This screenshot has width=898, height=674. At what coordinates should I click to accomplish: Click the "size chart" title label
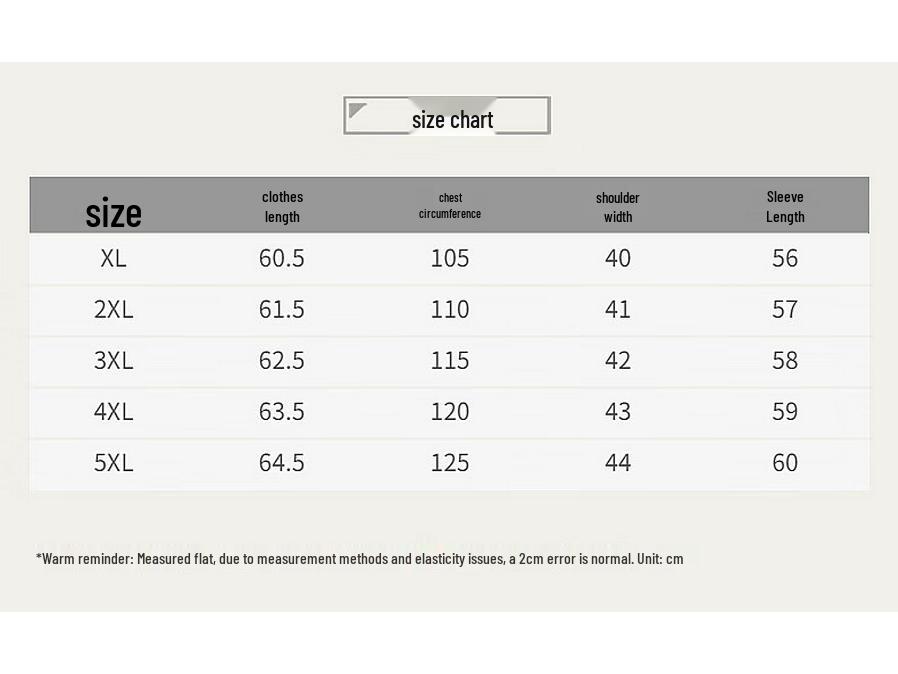coord(452,120)
